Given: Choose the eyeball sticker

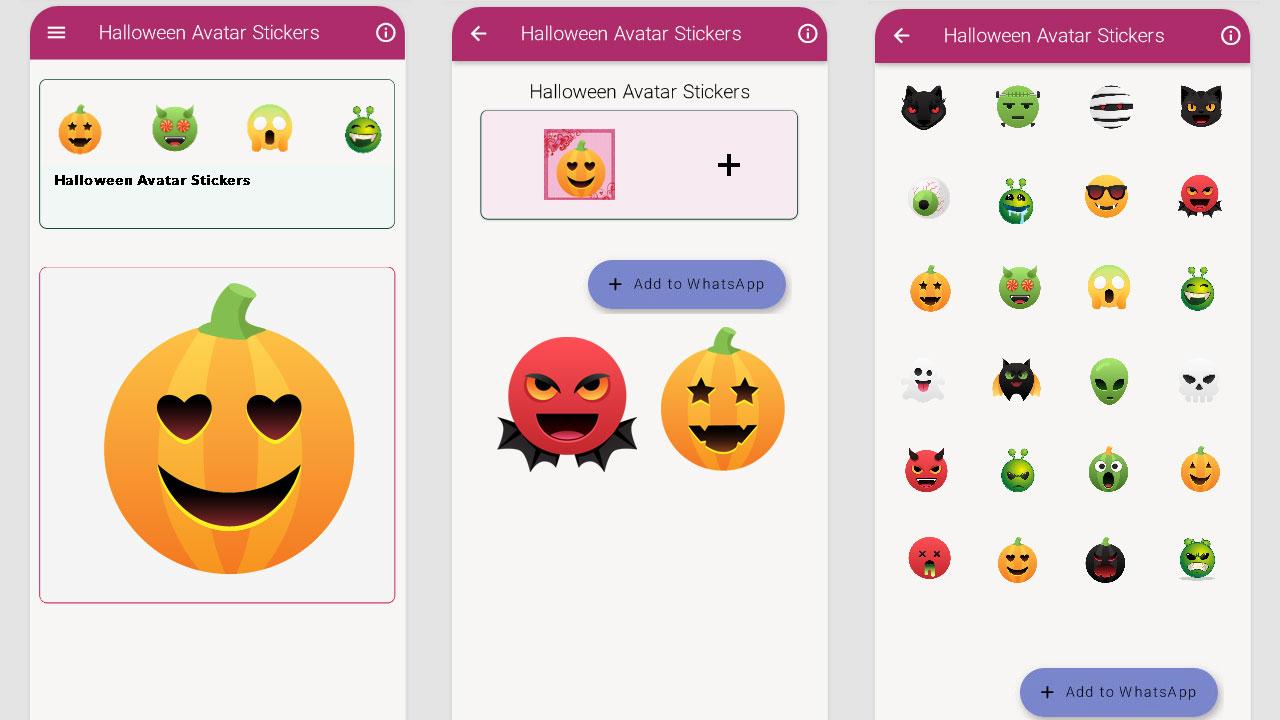Looking at the screenshot, I should pos(929,198).
